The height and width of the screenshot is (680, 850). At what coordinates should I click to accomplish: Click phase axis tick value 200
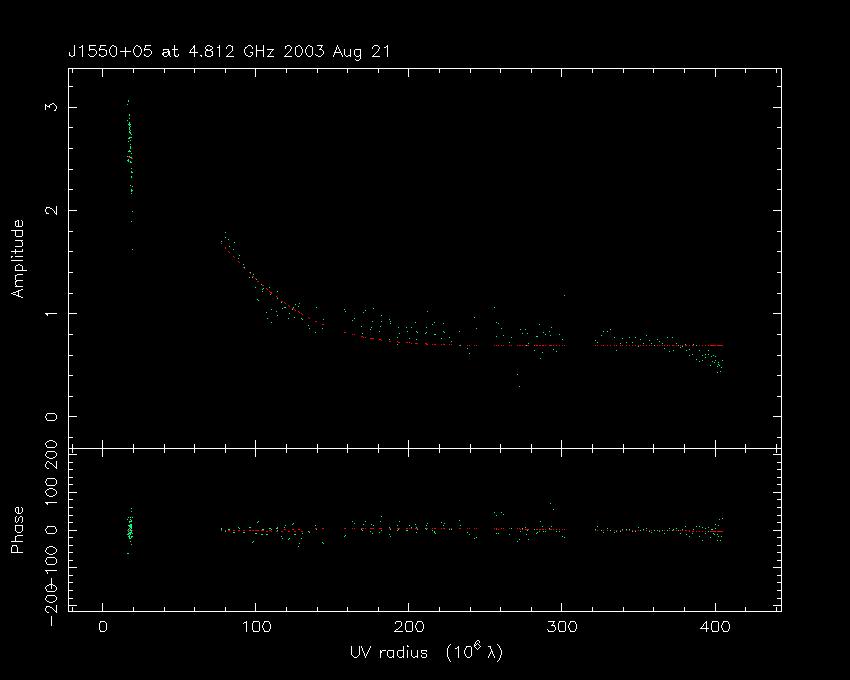(51, 456)
